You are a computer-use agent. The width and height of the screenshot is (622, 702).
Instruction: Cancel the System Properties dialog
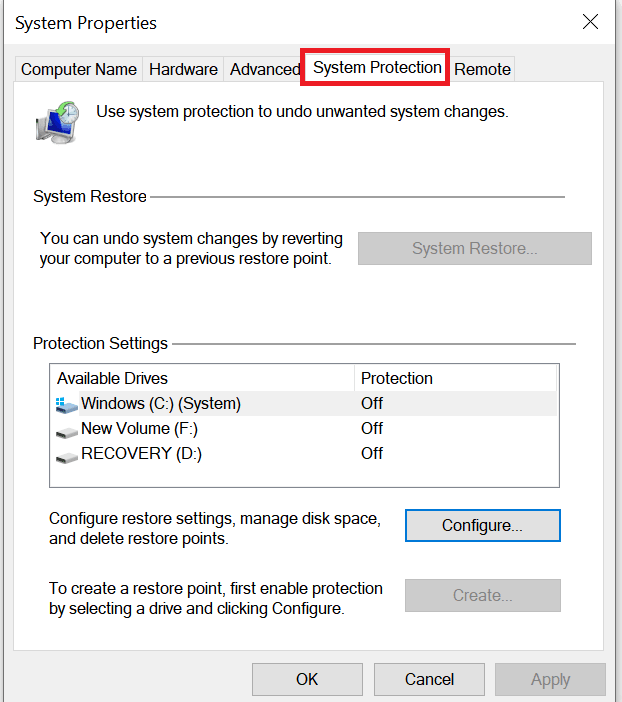430,679
